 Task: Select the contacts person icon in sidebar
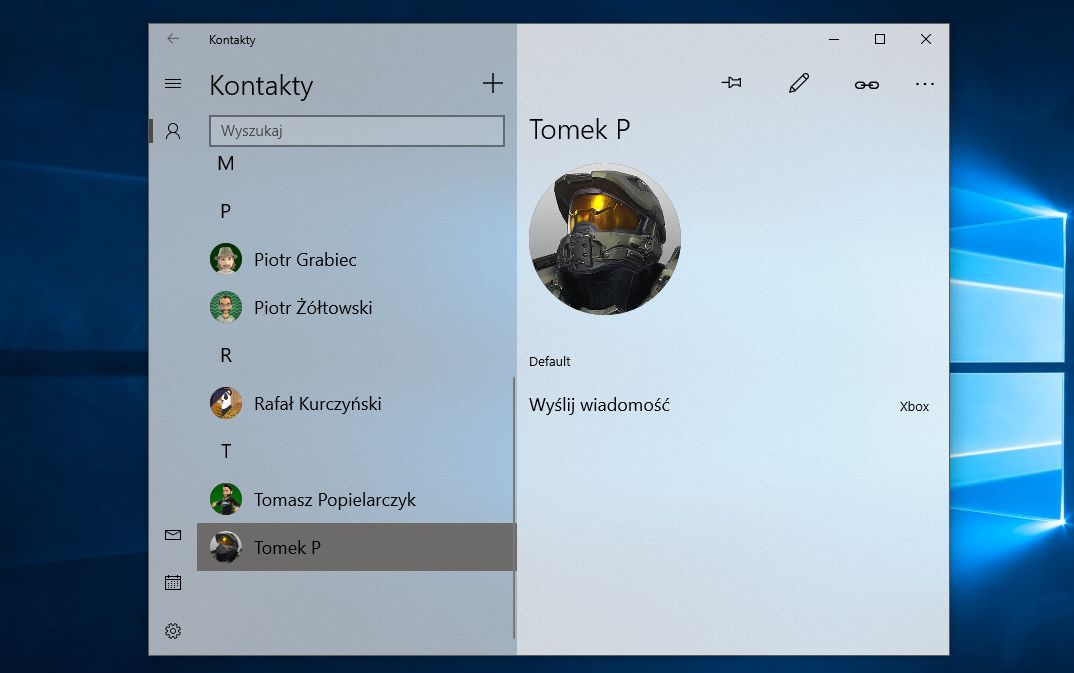tap(173, 131)
